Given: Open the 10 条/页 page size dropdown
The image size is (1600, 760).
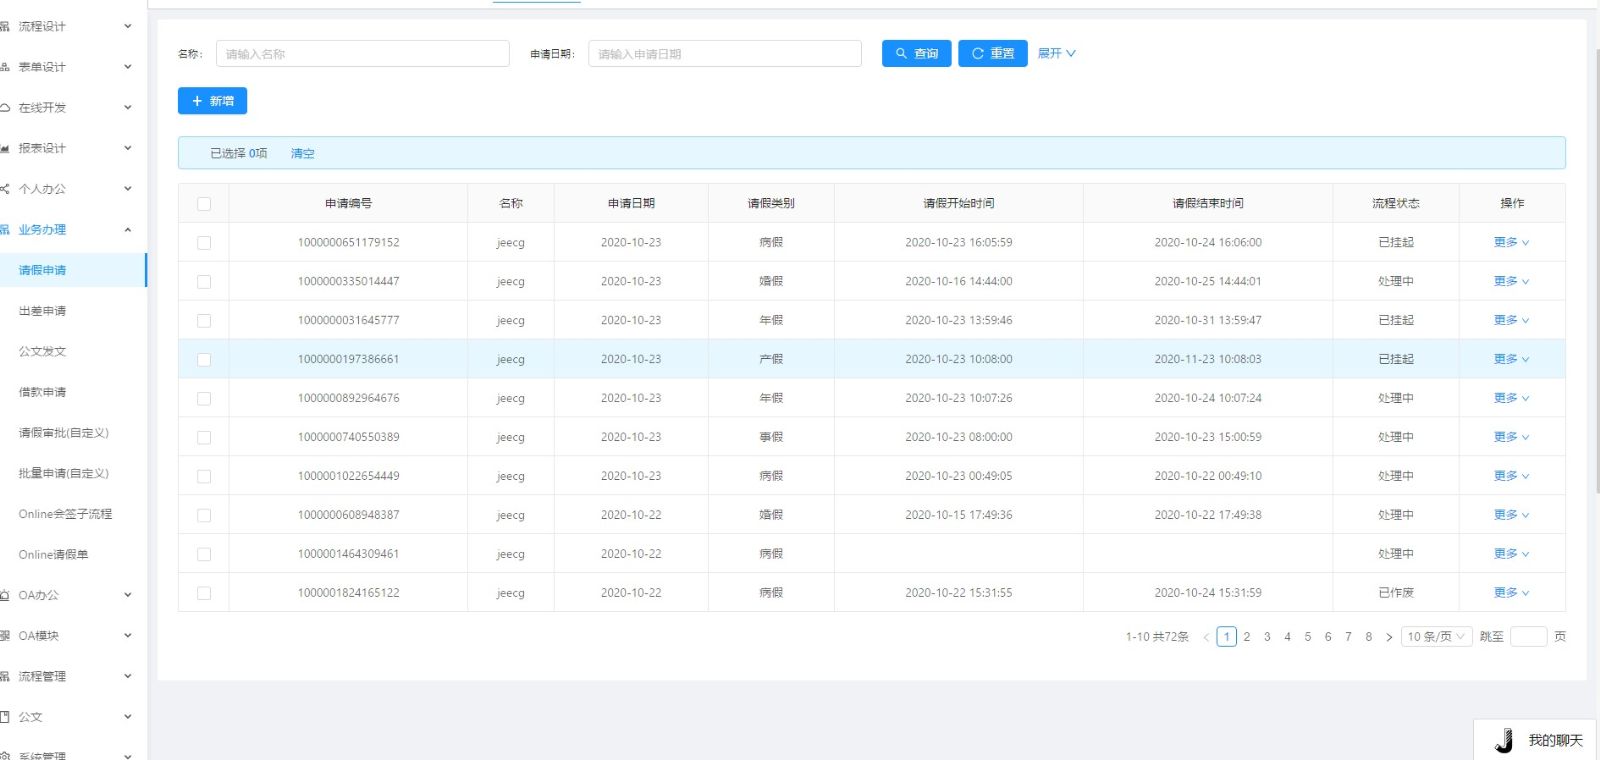Looking at the screenshot, I should pos(1436,637).
